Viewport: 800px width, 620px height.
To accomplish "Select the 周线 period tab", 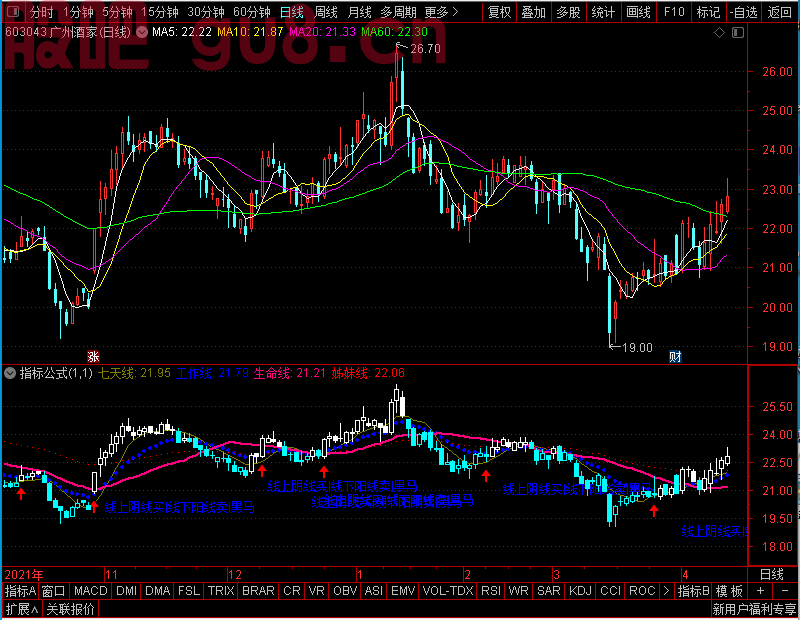I will pos(326,12).
